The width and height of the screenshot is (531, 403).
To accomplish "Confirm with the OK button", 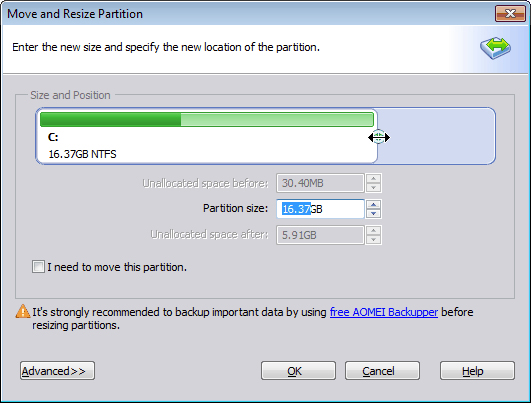I will pos(298,371).
